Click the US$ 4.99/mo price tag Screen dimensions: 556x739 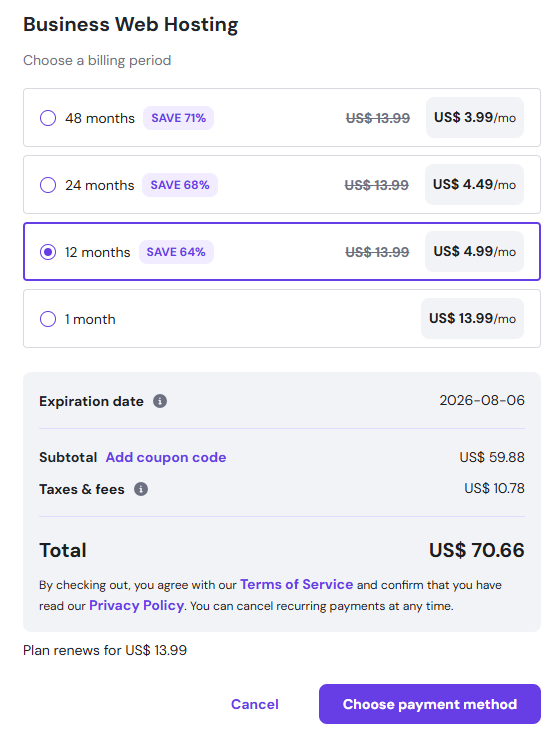click(x=474, y=251)
